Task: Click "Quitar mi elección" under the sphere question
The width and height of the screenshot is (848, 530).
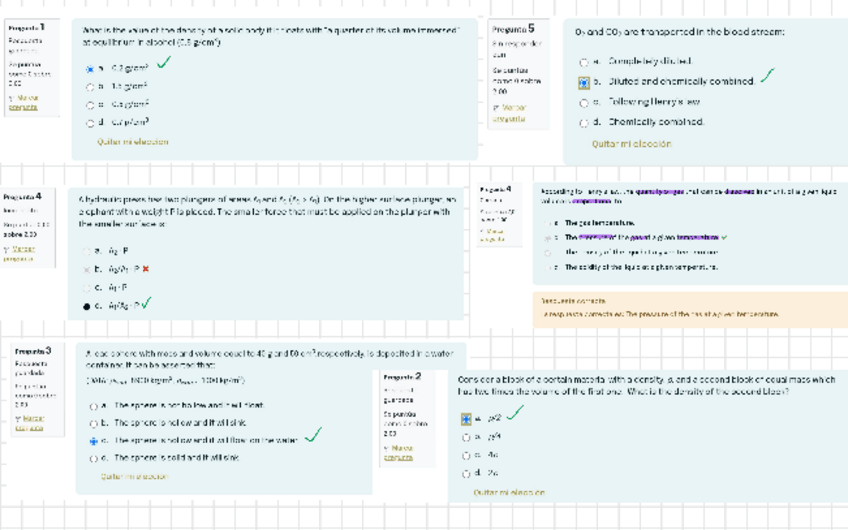Action: click(133, 477)
